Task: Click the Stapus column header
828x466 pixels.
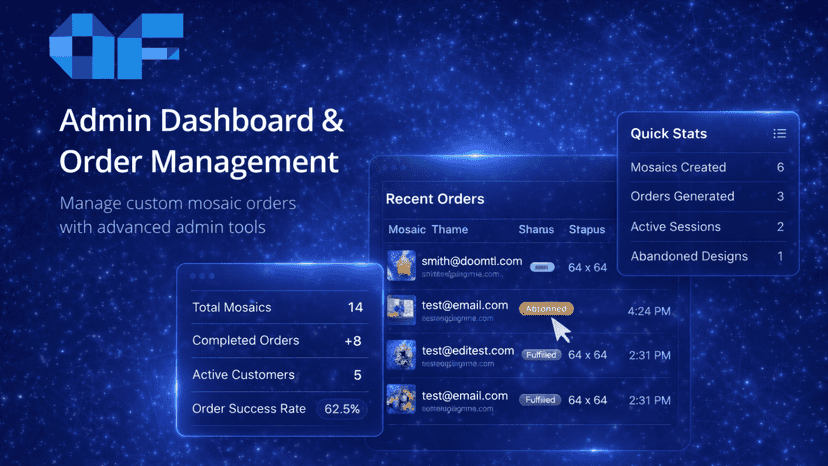Action: coord(587,229)
